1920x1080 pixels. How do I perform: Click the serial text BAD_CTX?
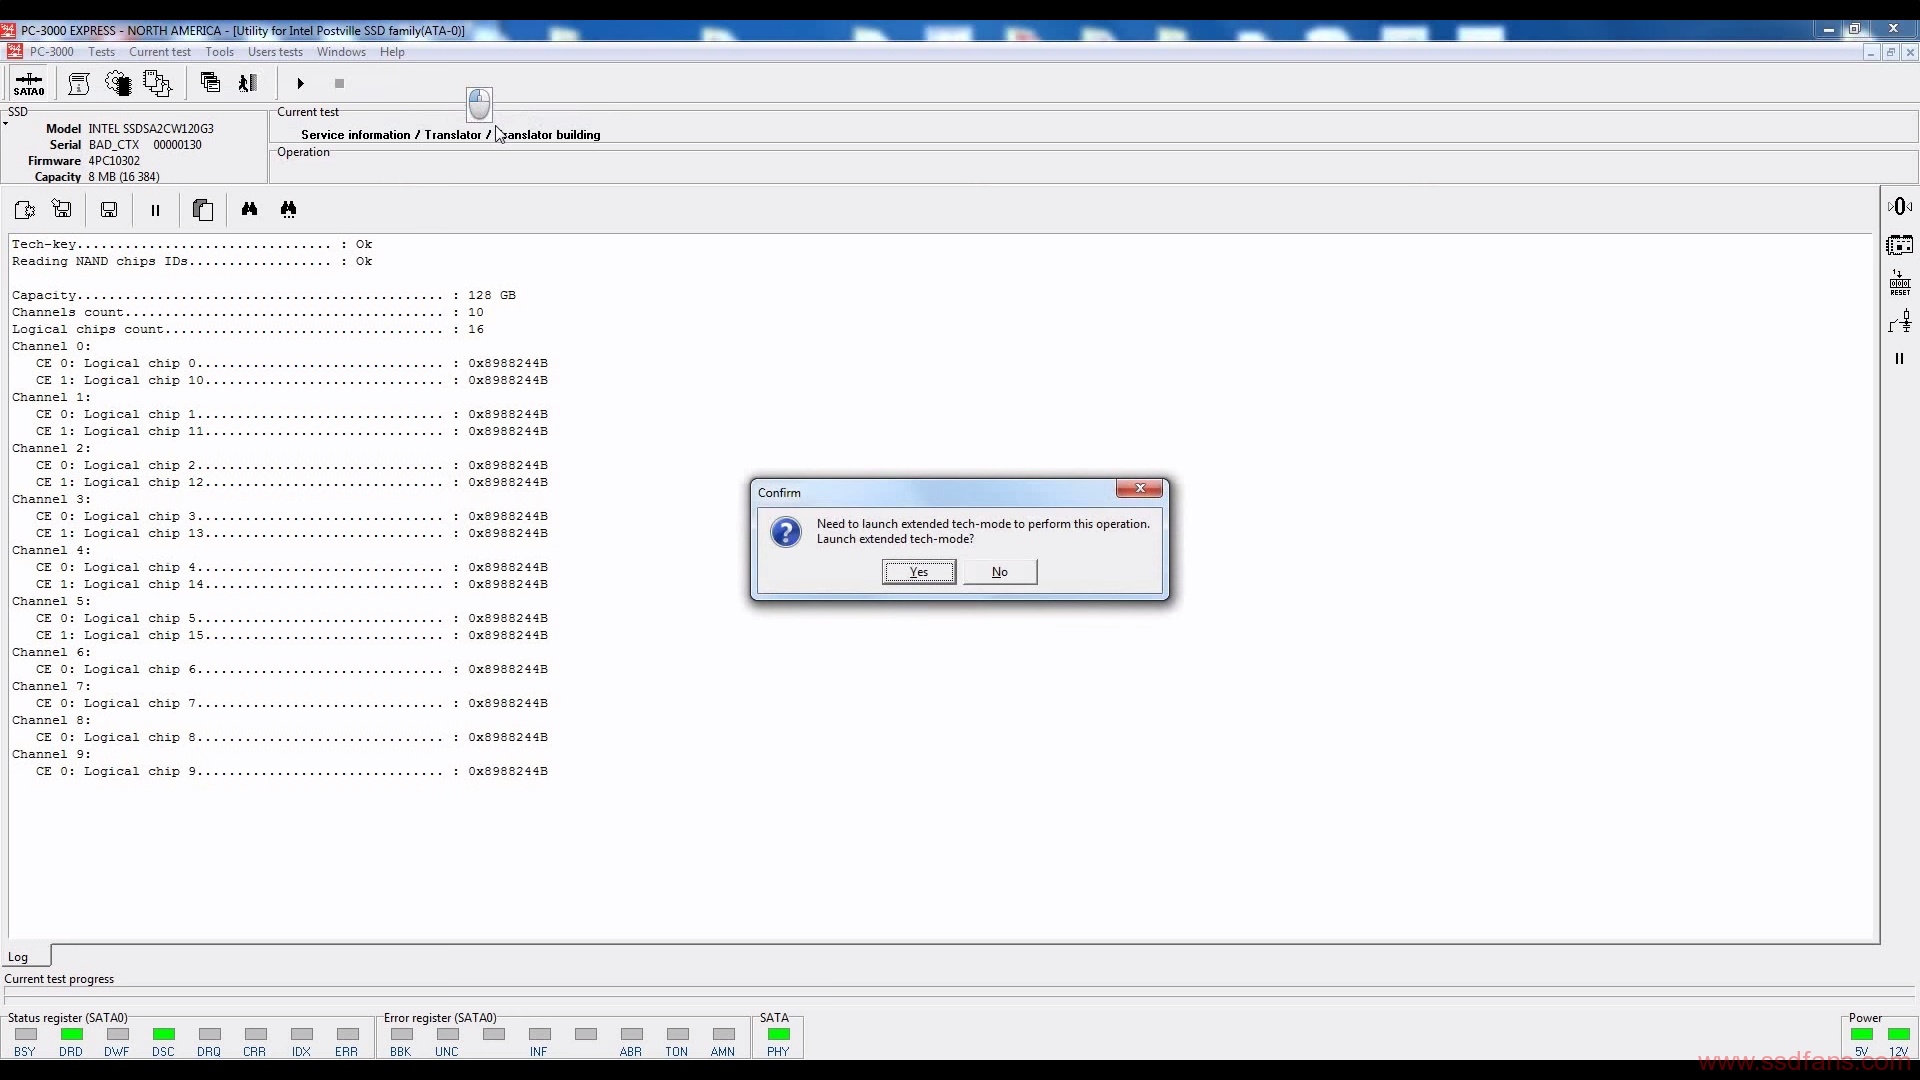click(x=114, y=145)
